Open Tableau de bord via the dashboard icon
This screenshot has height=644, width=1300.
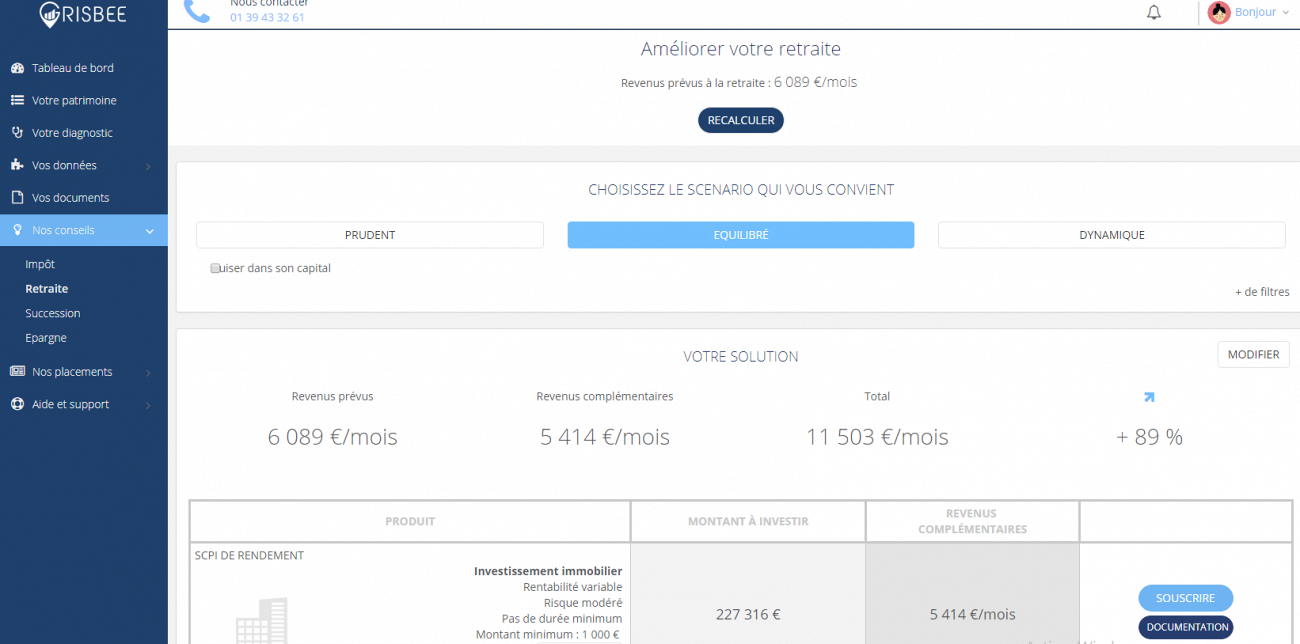point(19,67)
